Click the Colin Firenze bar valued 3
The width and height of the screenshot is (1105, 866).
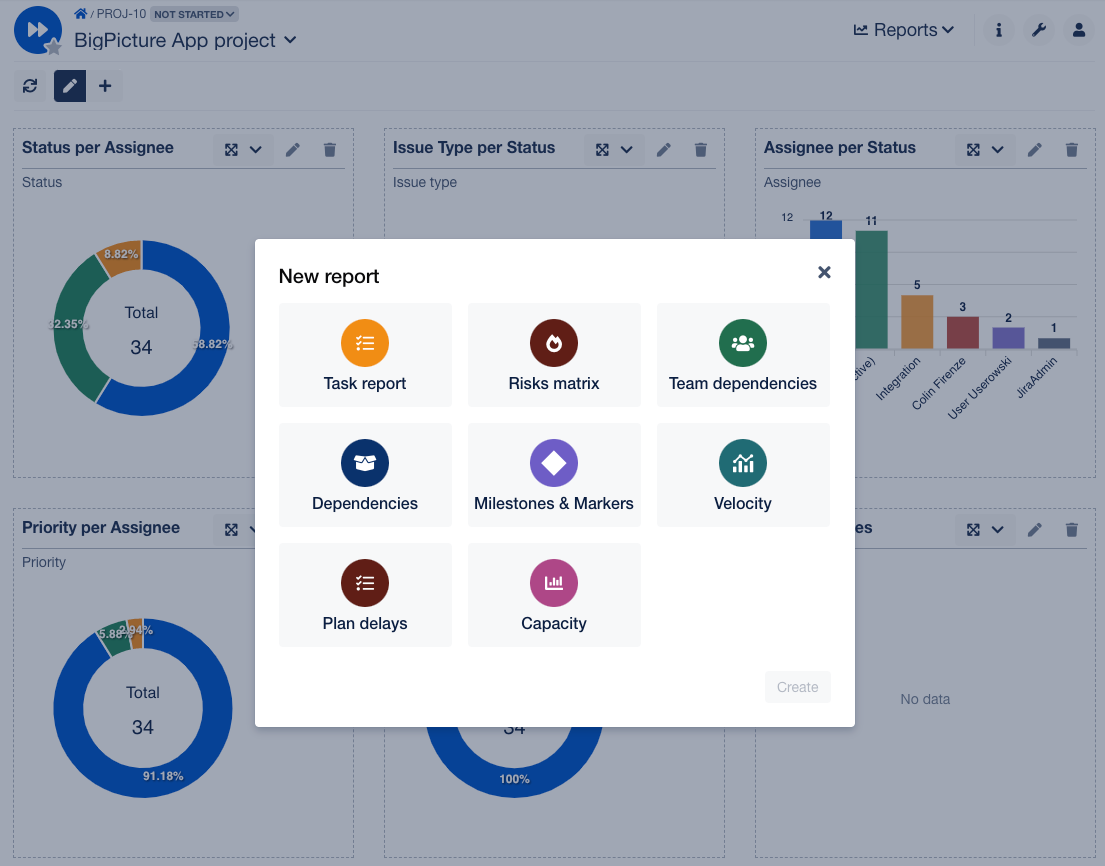coord(963,333)
